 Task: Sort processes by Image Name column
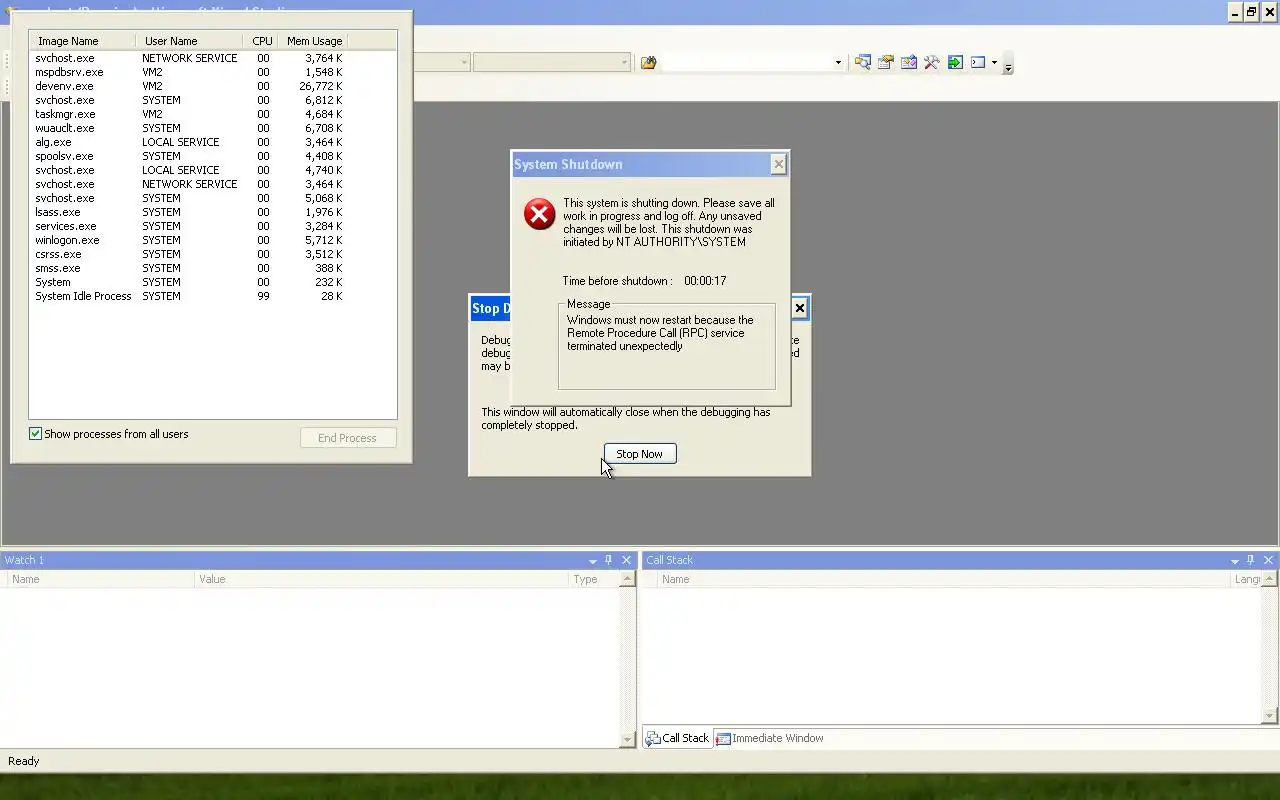pyautogui.click(x=83, y=41)
